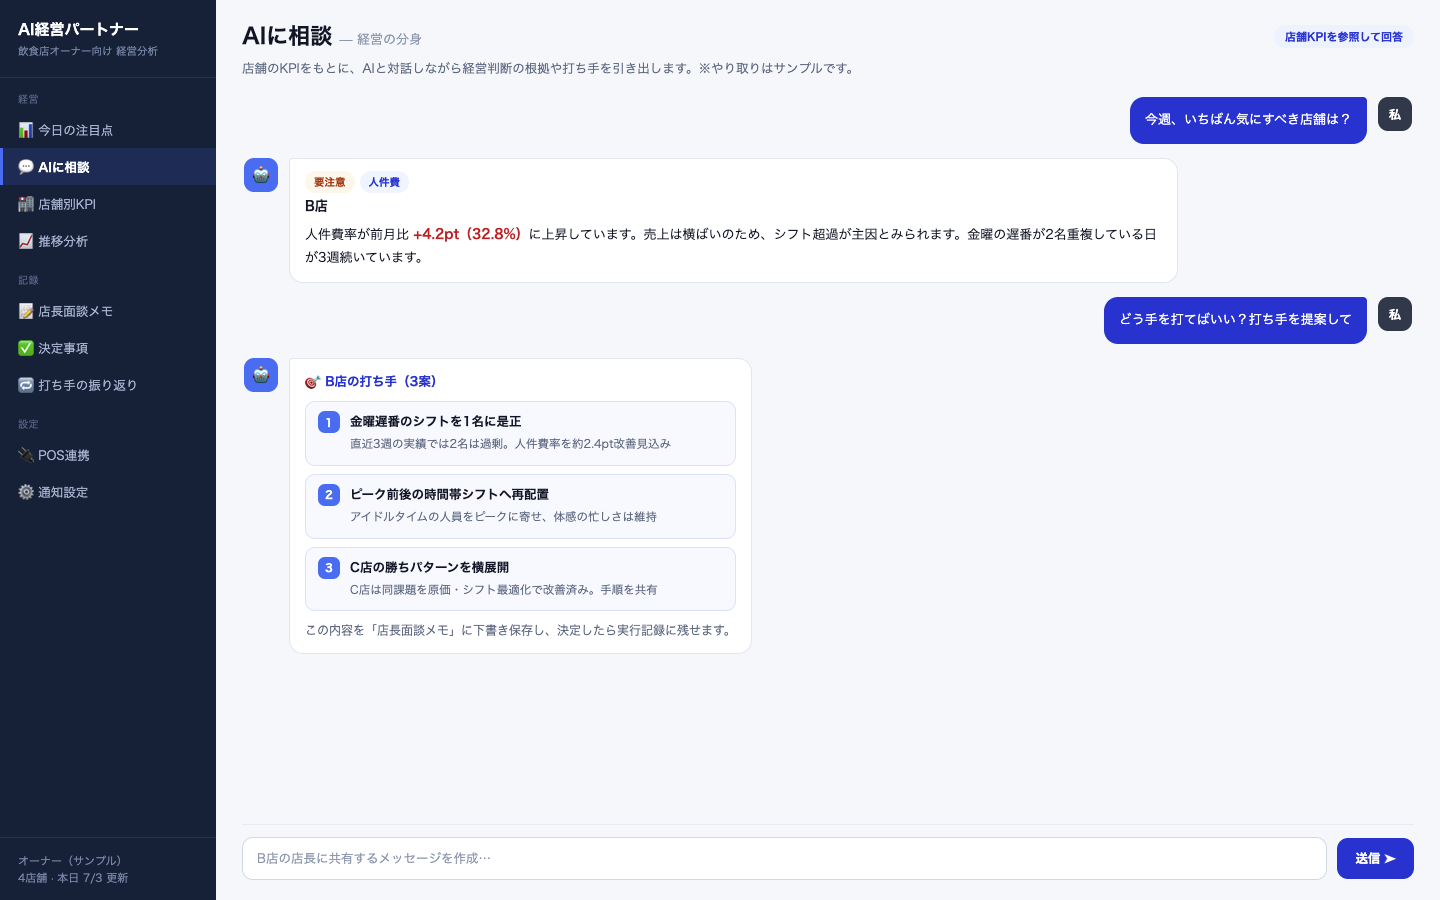Select proposal C店の勝ちパターンを横展開
Image resolution: width=1440 pixels, height=900 pixels.
click(520, 579)
